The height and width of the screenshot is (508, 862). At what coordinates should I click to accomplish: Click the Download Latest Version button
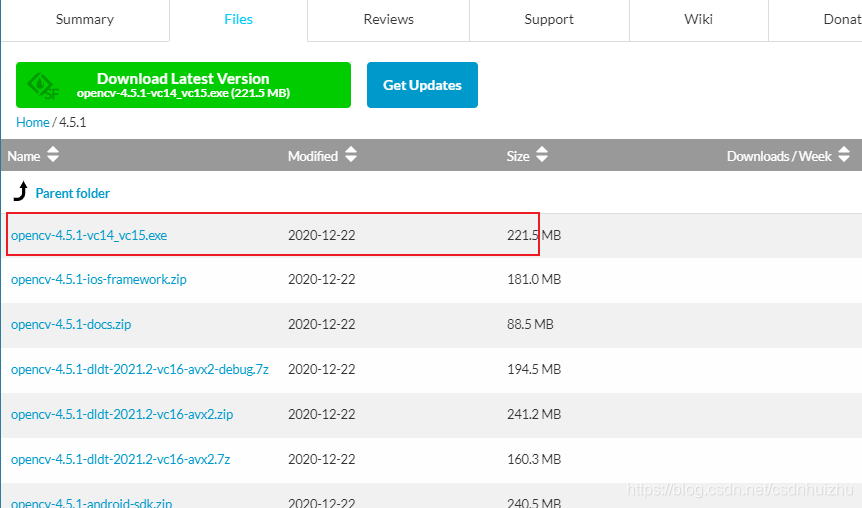pyautogui.click(x=183, y=85)
